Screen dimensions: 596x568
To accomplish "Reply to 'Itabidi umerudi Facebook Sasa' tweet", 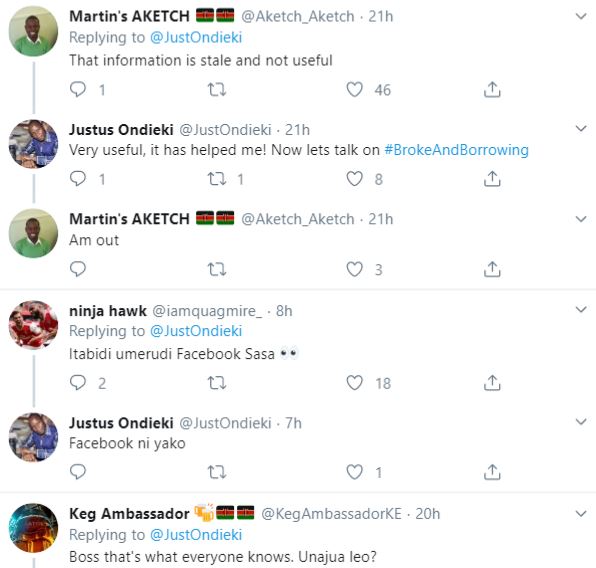I will pos(78,383).
